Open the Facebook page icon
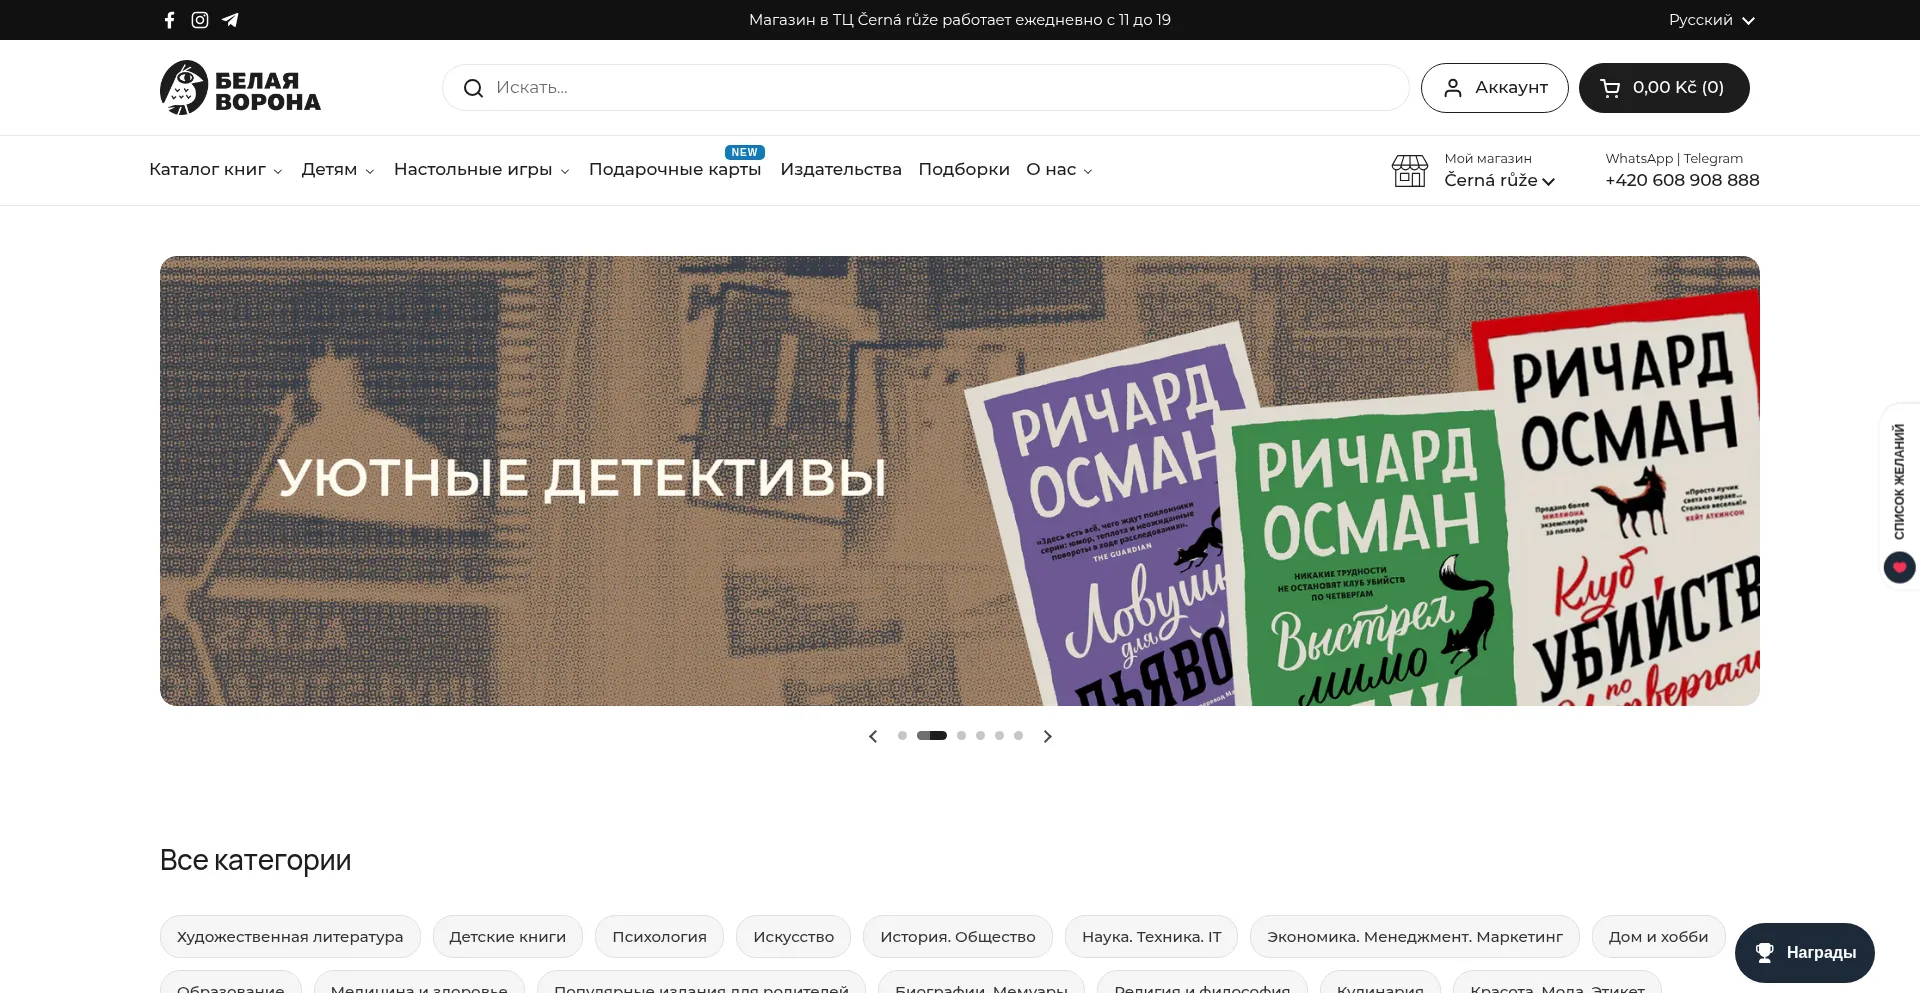This screenshot has width=1920, height=993. click(x=170, y=20)
